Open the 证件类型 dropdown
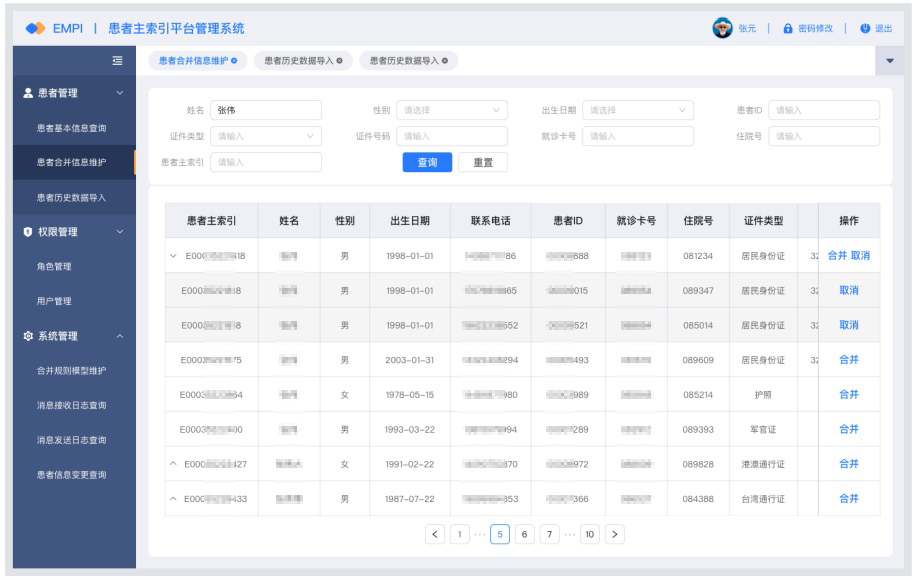916x580 pixels. tap(266, 136)
